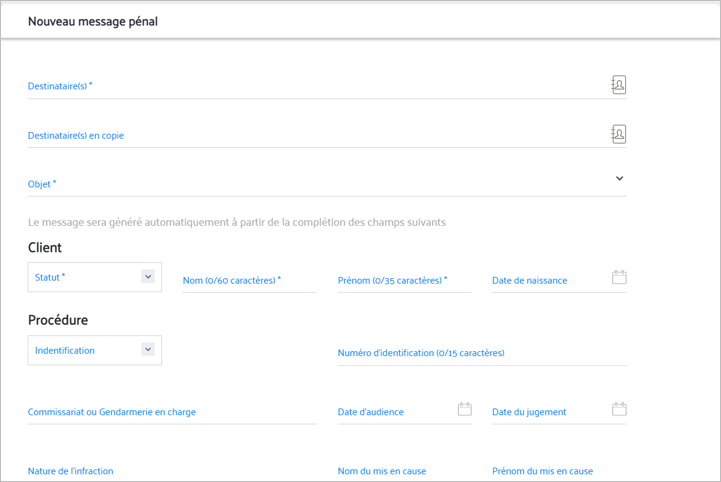Open calendar for Date du jugement

coord(619,409)
